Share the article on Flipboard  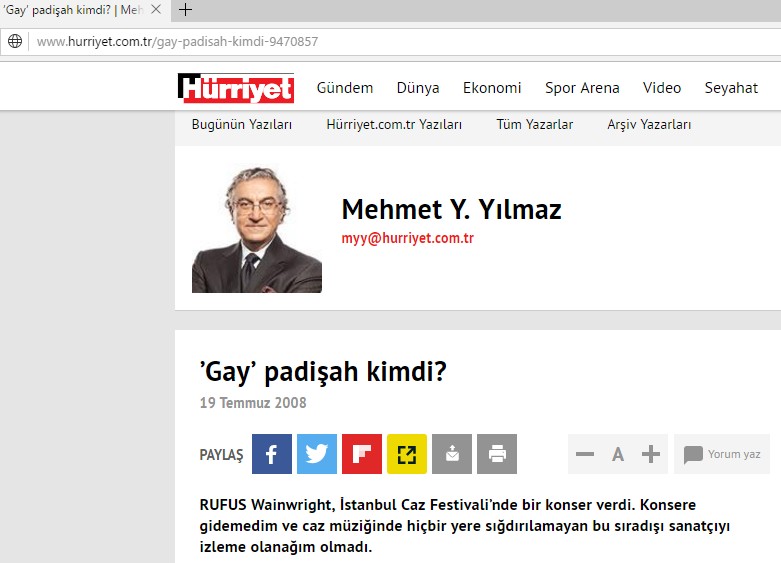[x=362, y=454]
